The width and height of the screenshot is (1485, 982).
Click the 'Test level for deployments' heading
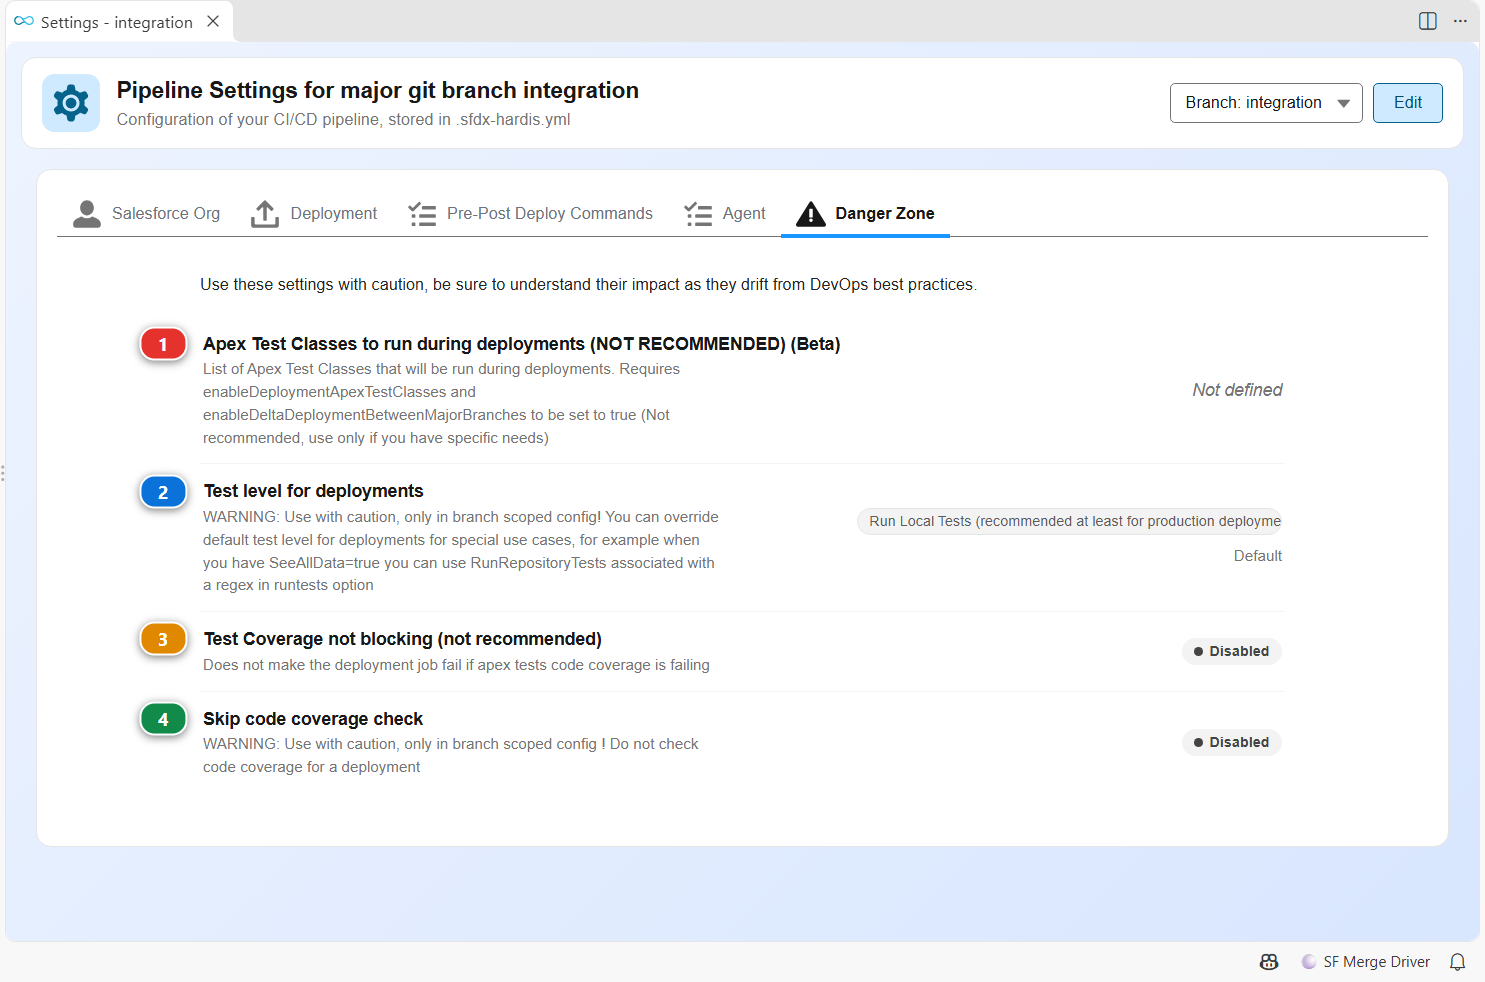[313, 491]
